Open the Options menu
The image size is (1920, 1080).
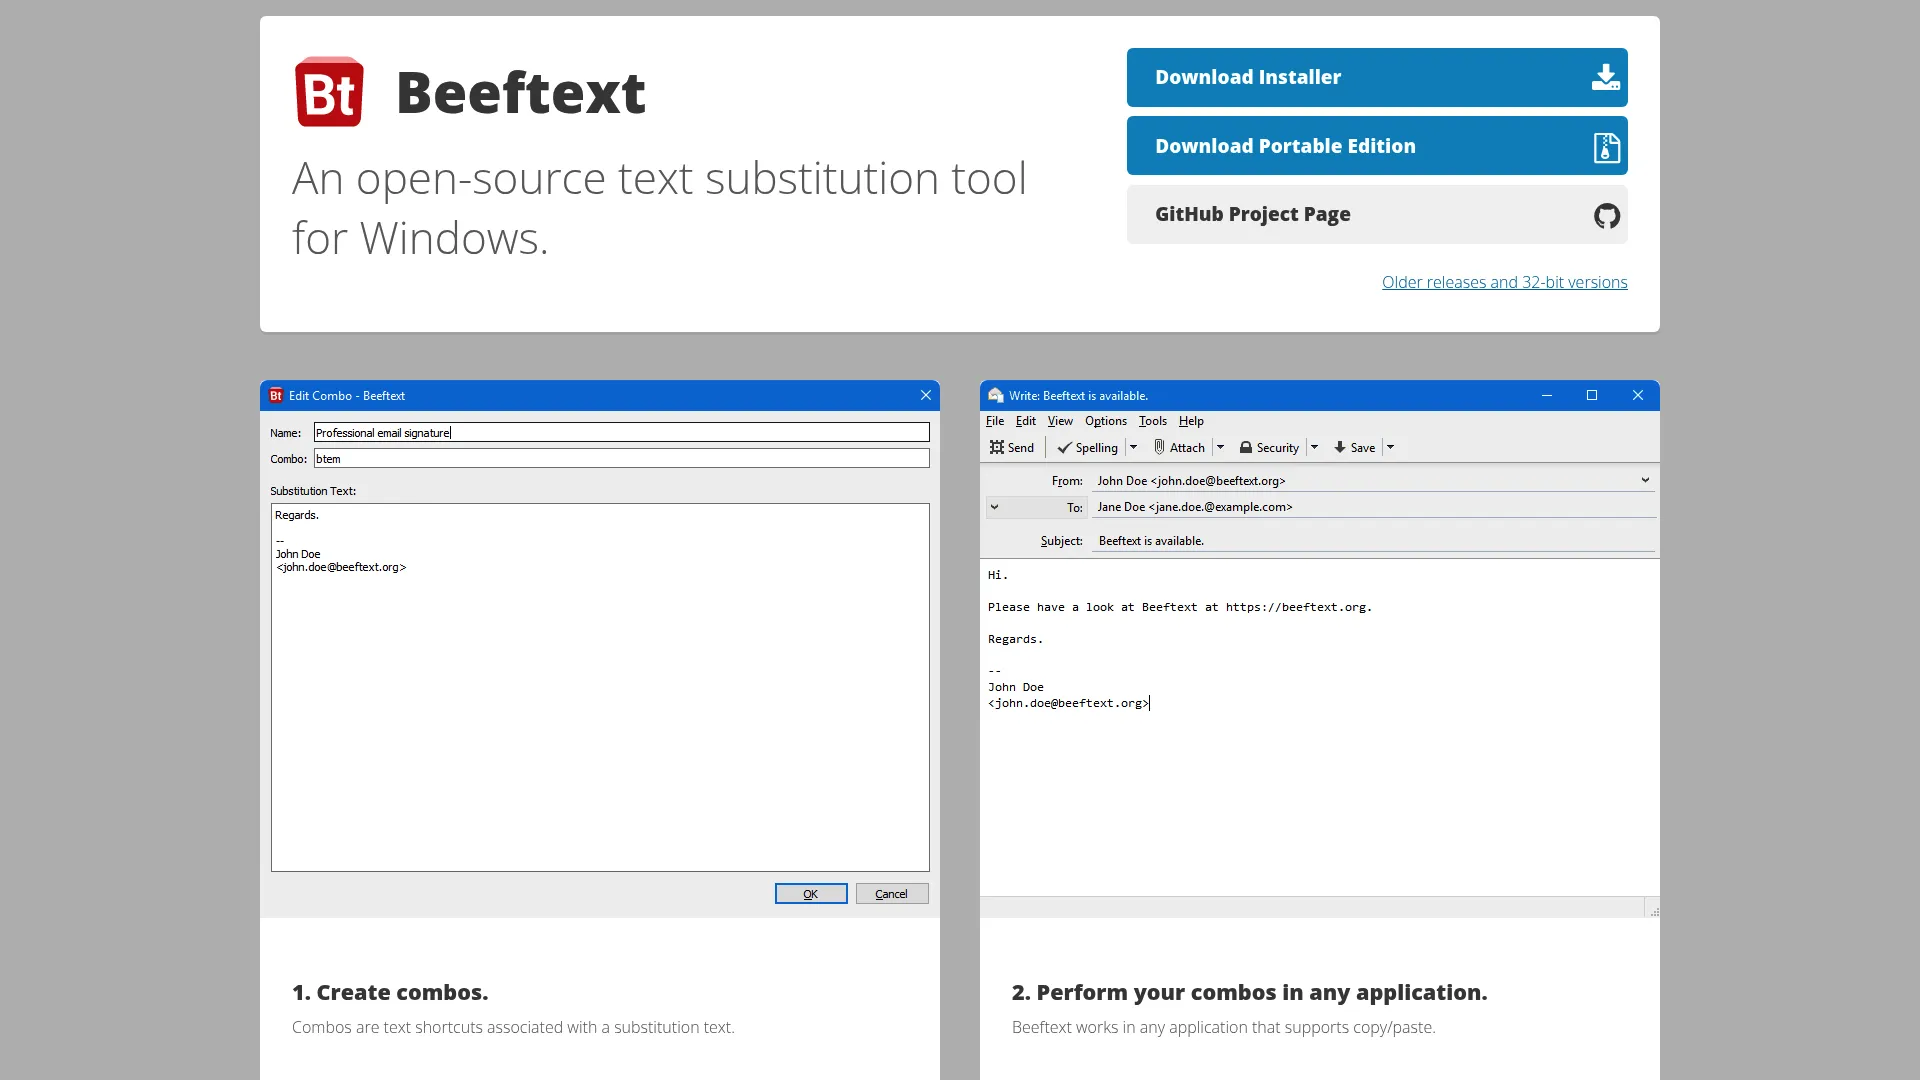click(x=1106, y=421)
